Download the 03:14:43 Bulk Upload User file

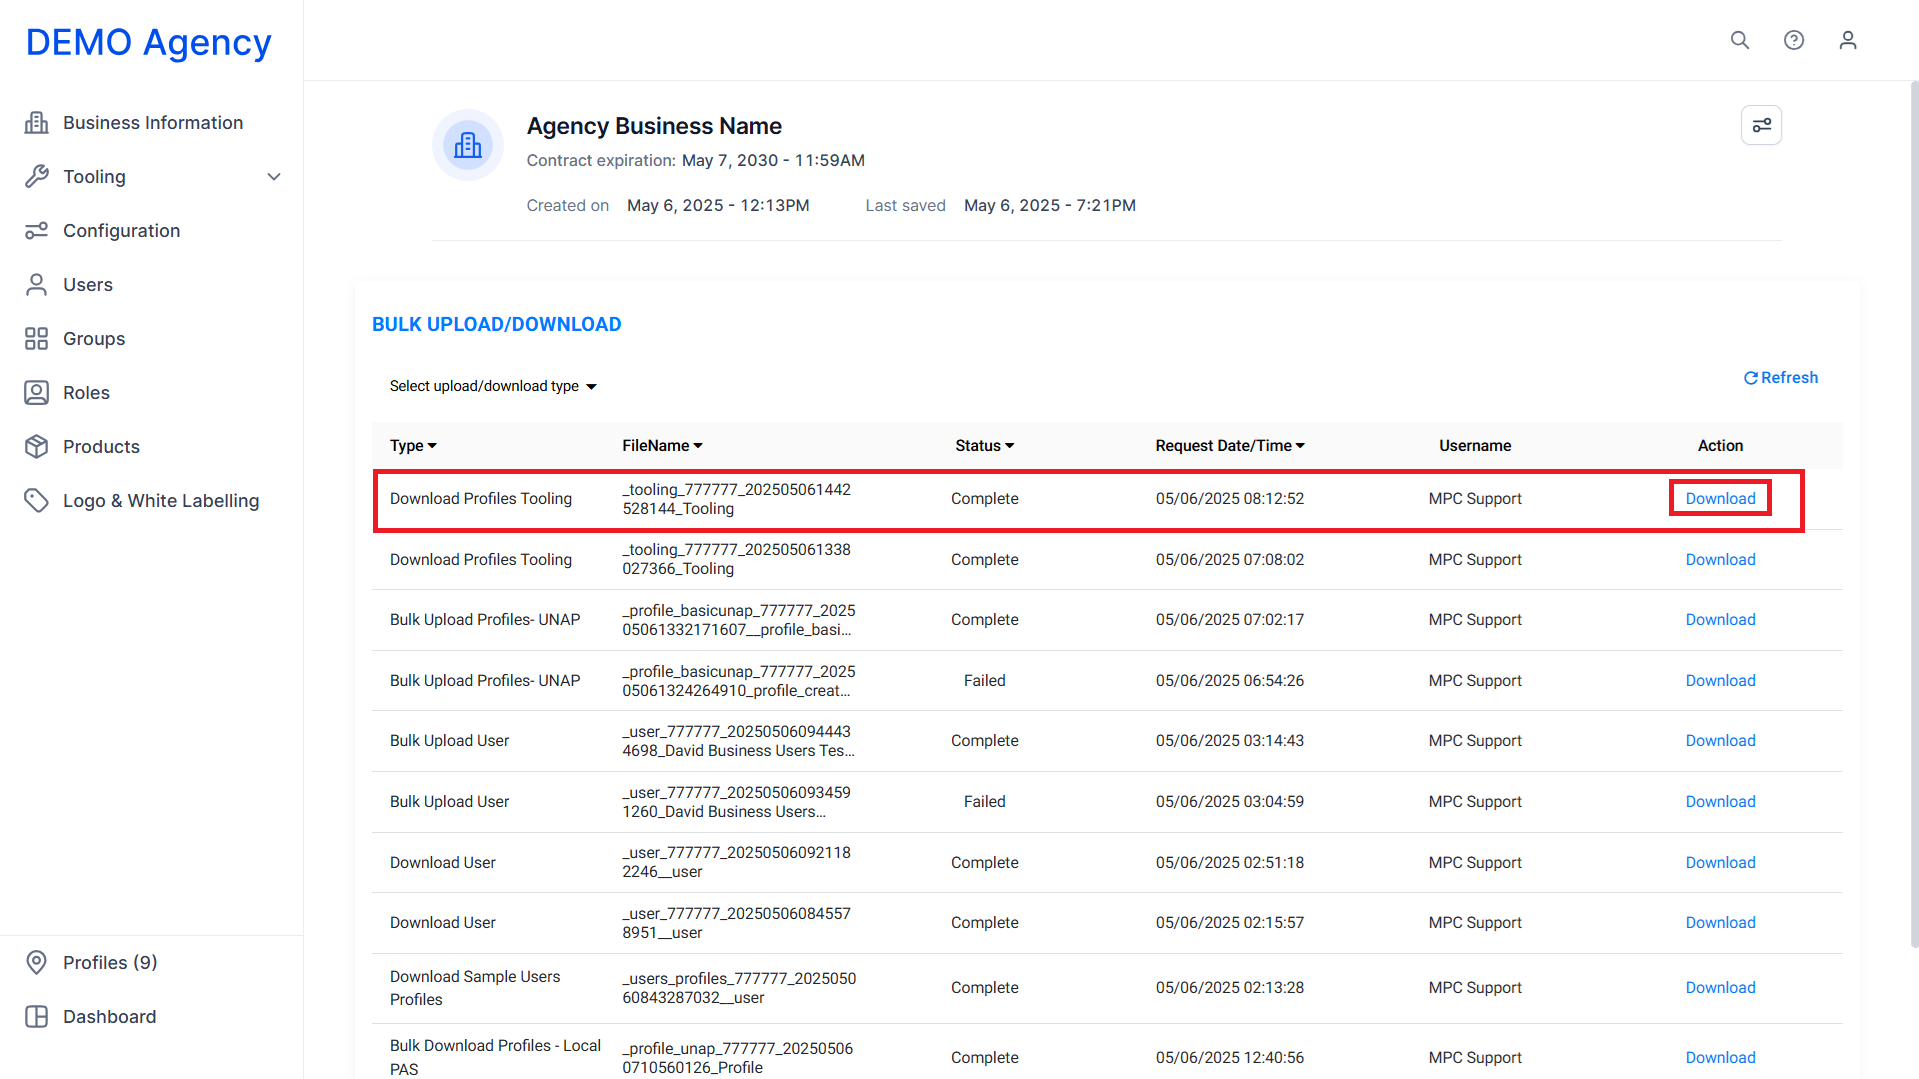click(1720, 741)
